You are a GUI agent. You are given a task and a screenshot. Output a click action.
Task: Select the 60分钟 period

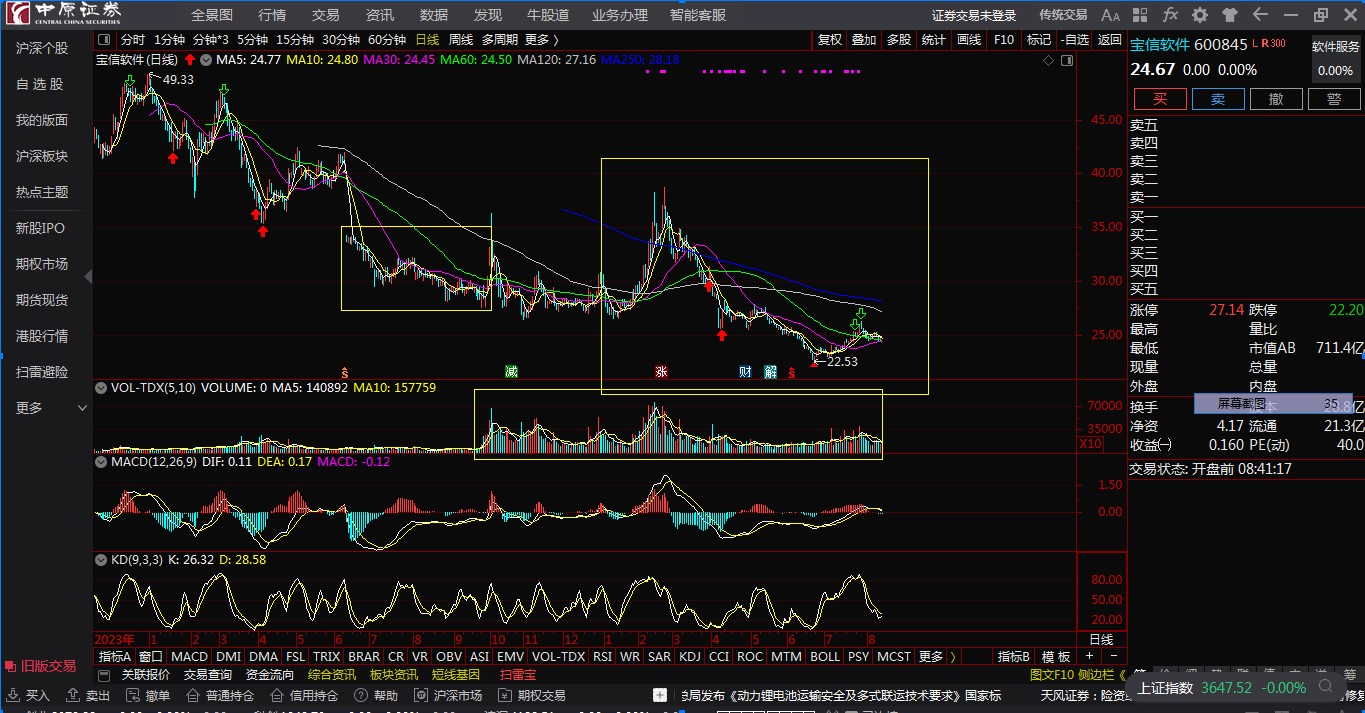tap(387, 40)
